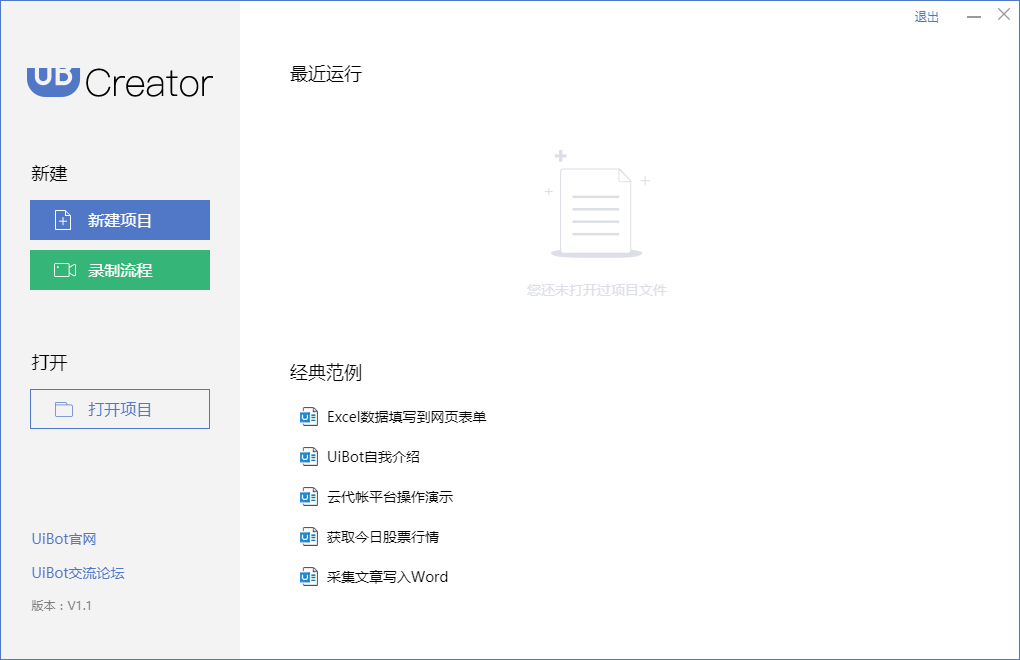Click 退出 to log out
This screenshot has height=660, width=1020.
click(926, 16)
